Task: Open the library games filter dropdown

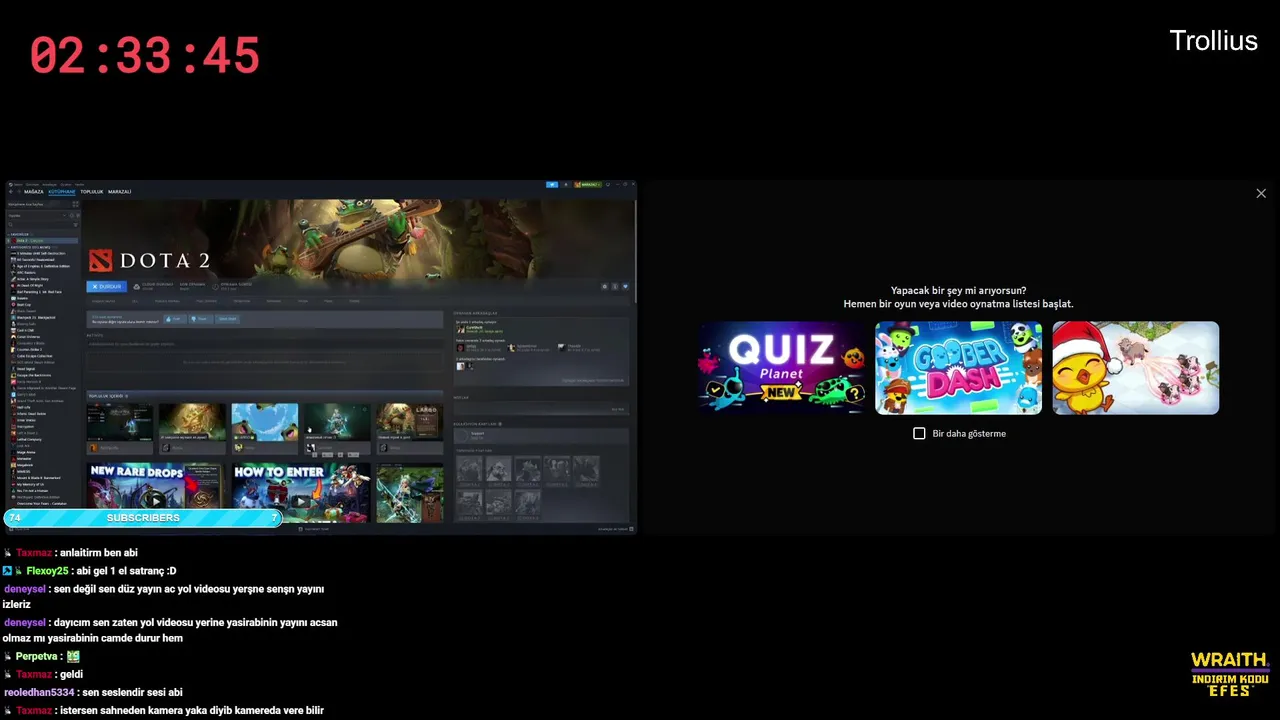Action: point(37,215)
